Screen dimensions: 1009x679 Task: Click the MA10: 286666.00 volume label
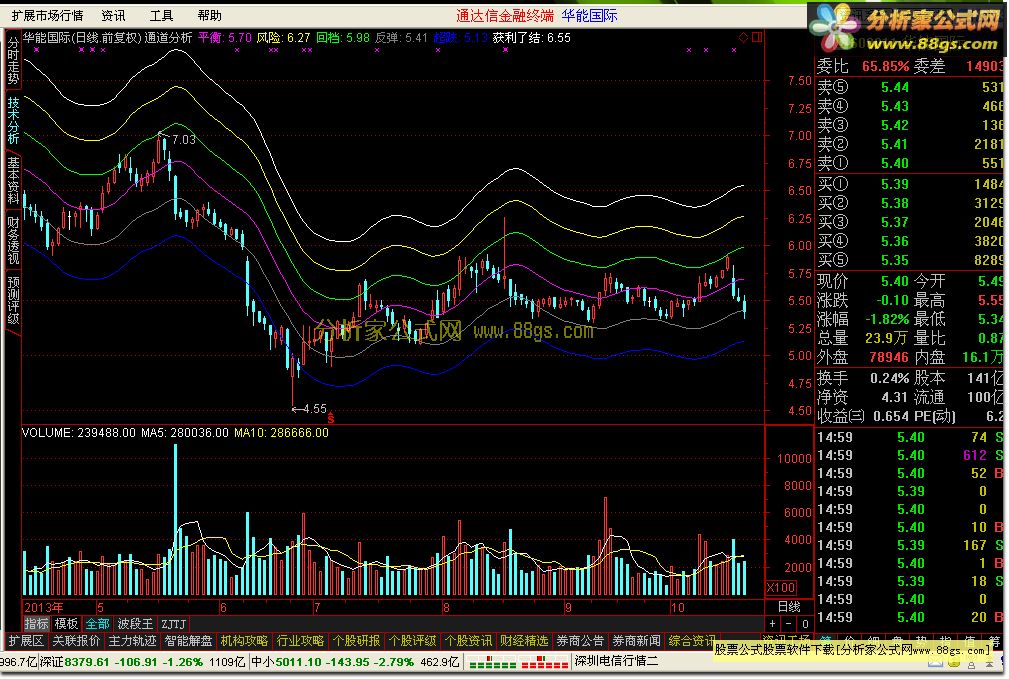click(x=281, y=433)
